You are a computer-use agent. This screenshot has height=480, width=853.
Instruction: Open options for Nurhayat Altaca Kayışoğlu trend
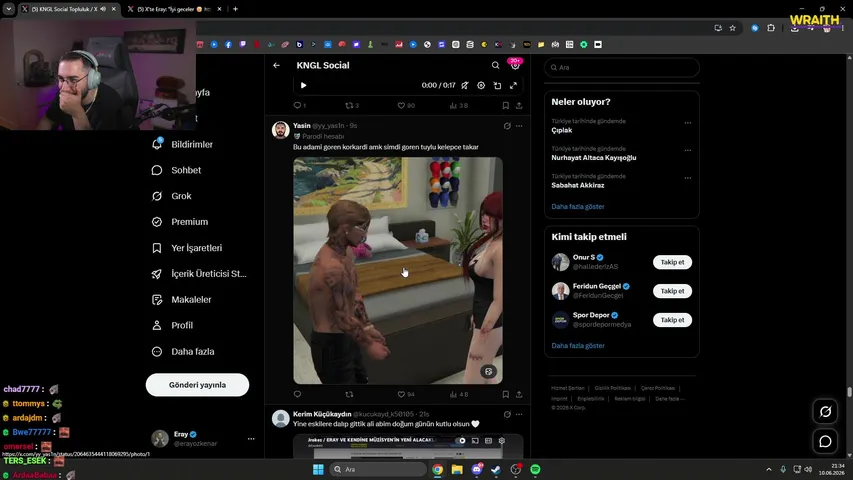click(688, 150)
